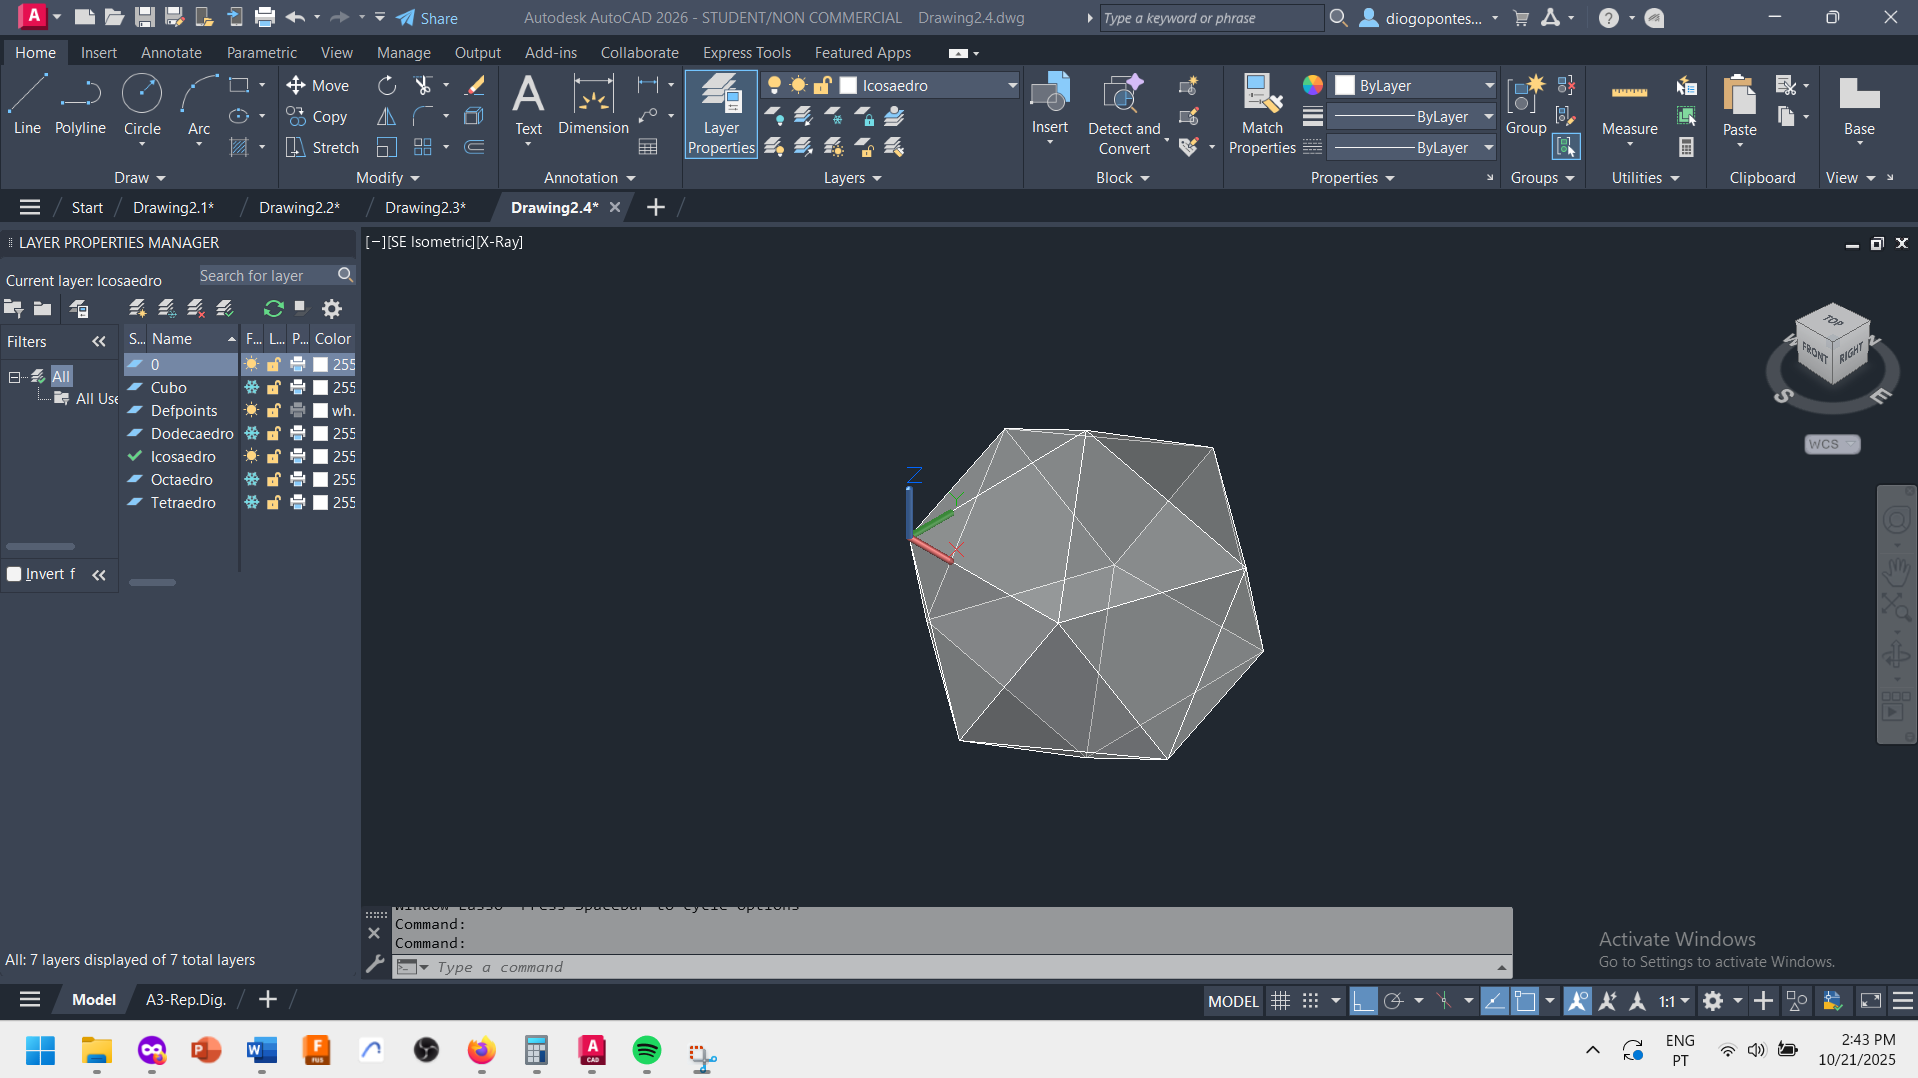
Task: Select the Circle tool
Action: pos(142,104)
